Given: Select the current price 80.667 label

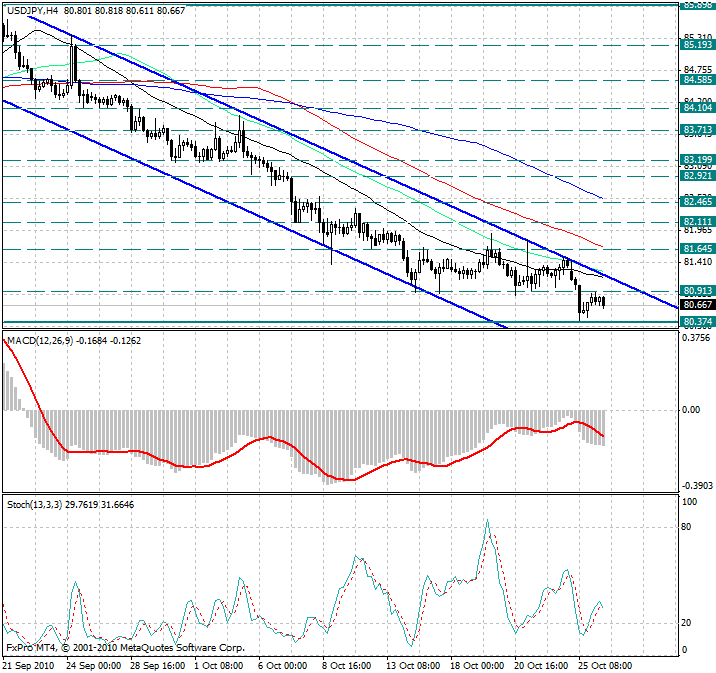Looking at the screenshot, I should coord(697,305).
